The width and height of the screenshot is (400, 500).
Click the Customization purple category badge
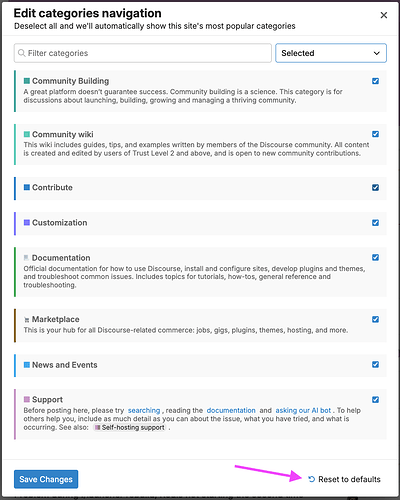(x=27, y=223)
